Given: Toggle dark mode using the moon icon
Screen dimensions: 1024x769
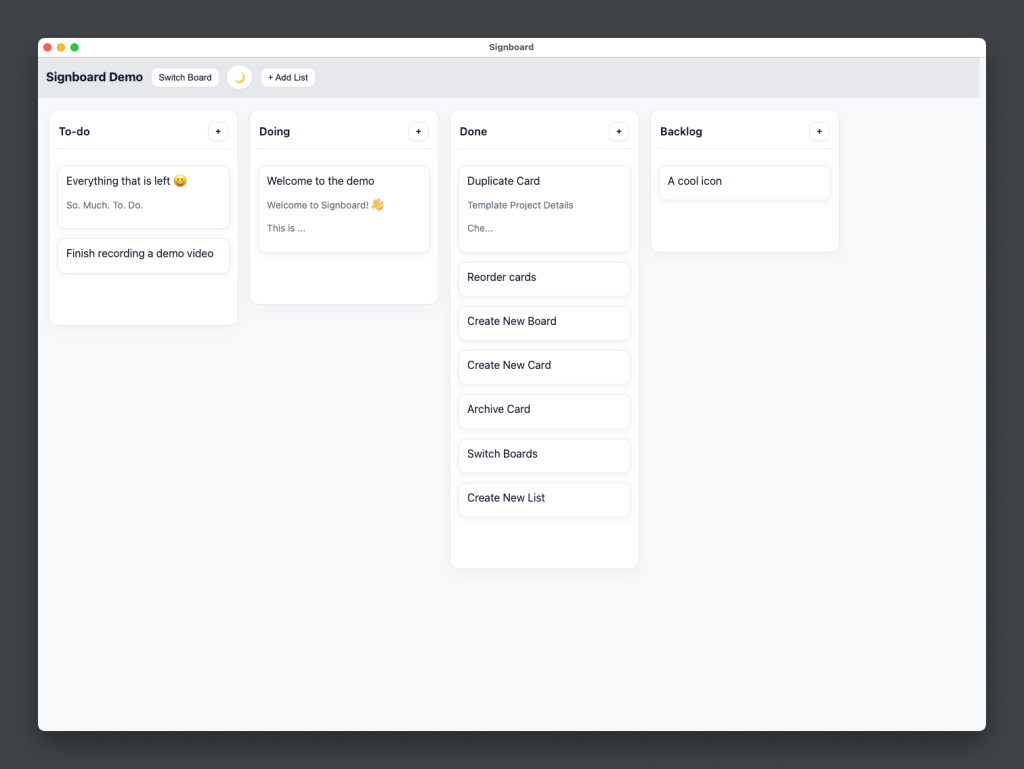Looking at the screenshot, I should 239,77.
